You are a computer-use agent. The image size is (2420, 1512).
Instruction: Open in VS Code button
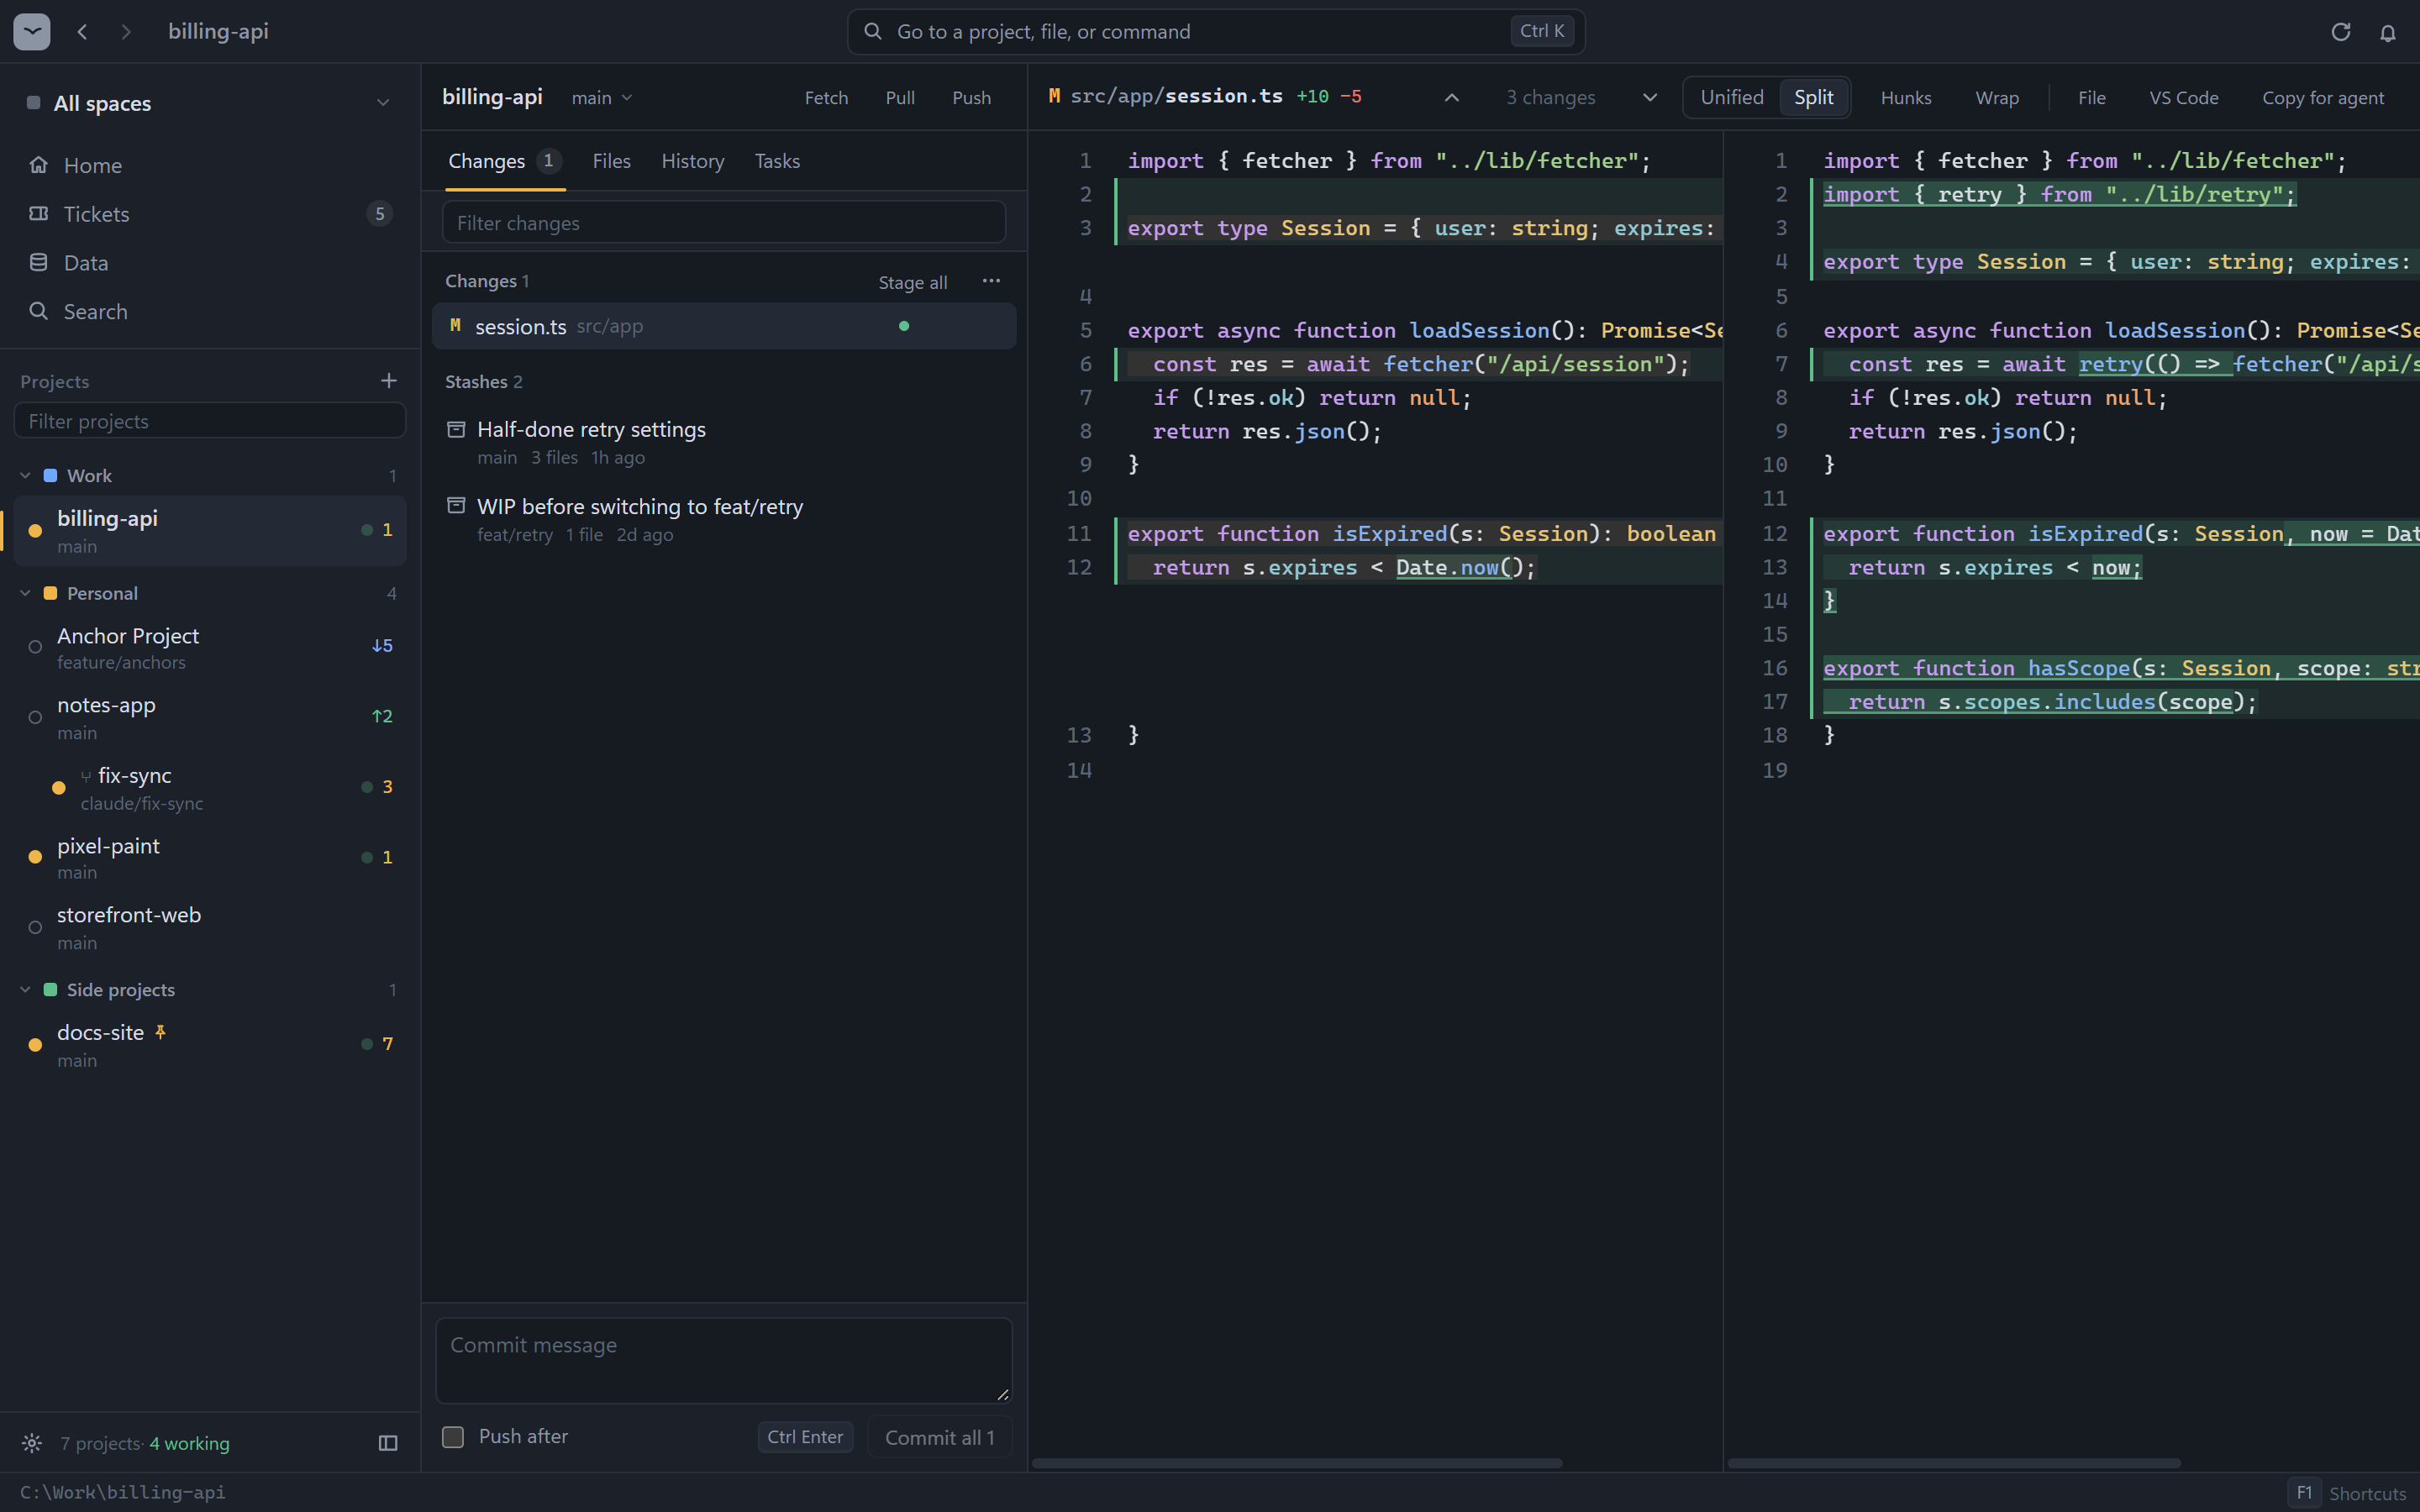click(2184, 98)
